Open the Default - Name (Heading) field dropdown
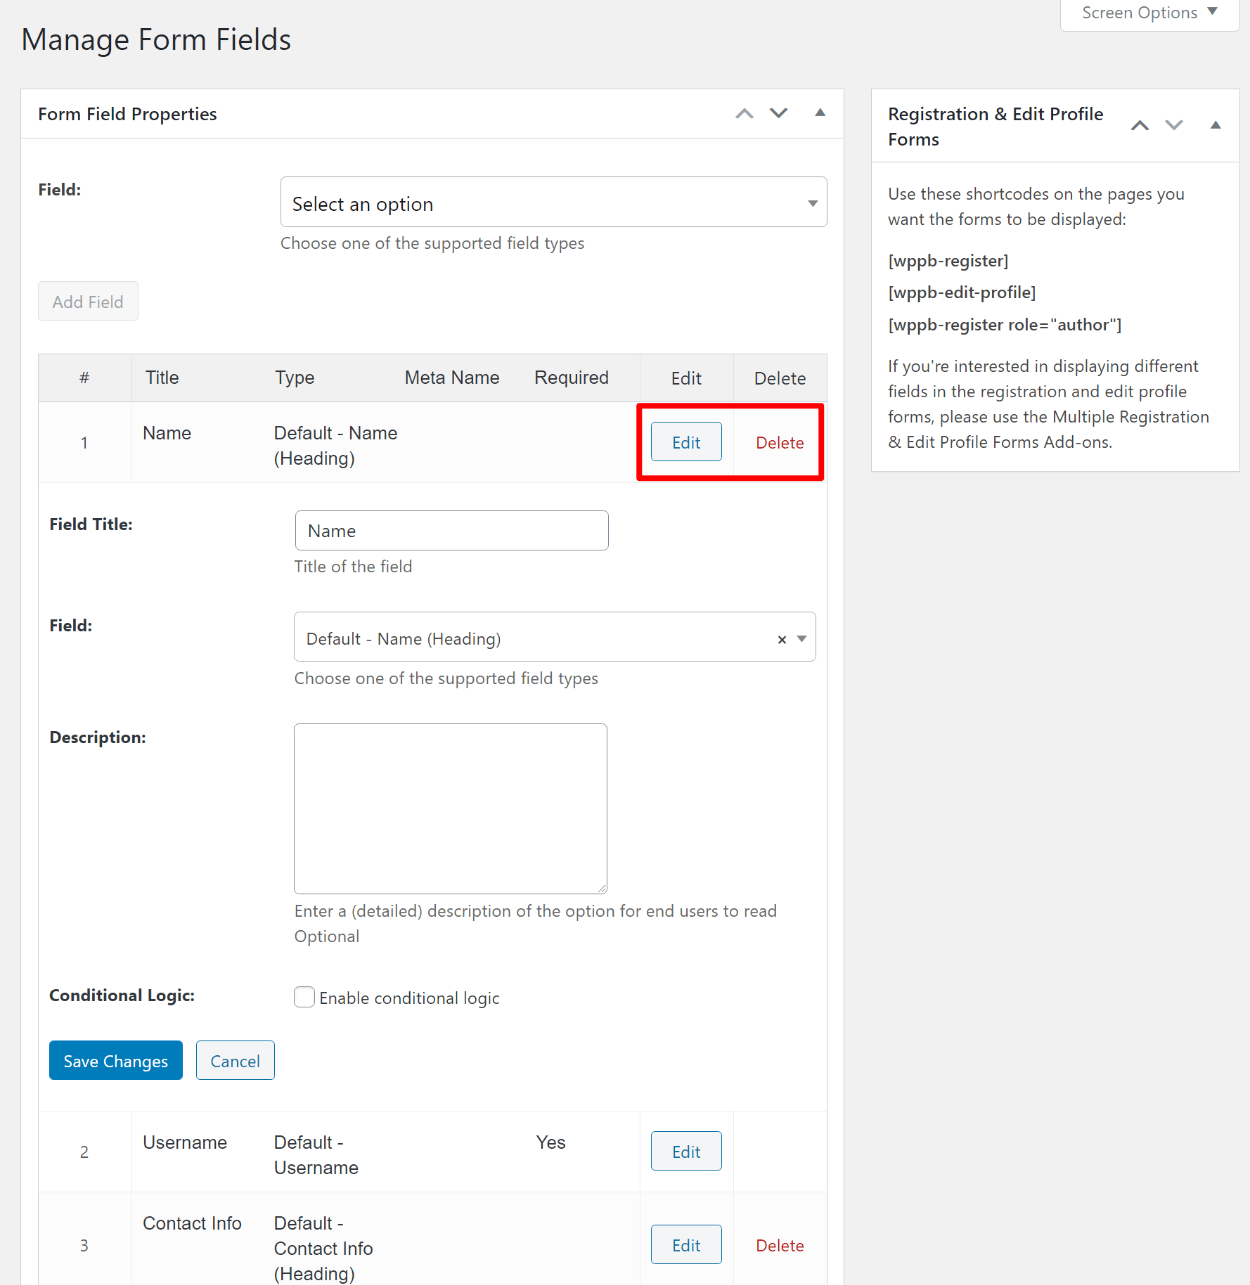 (540, 638)
